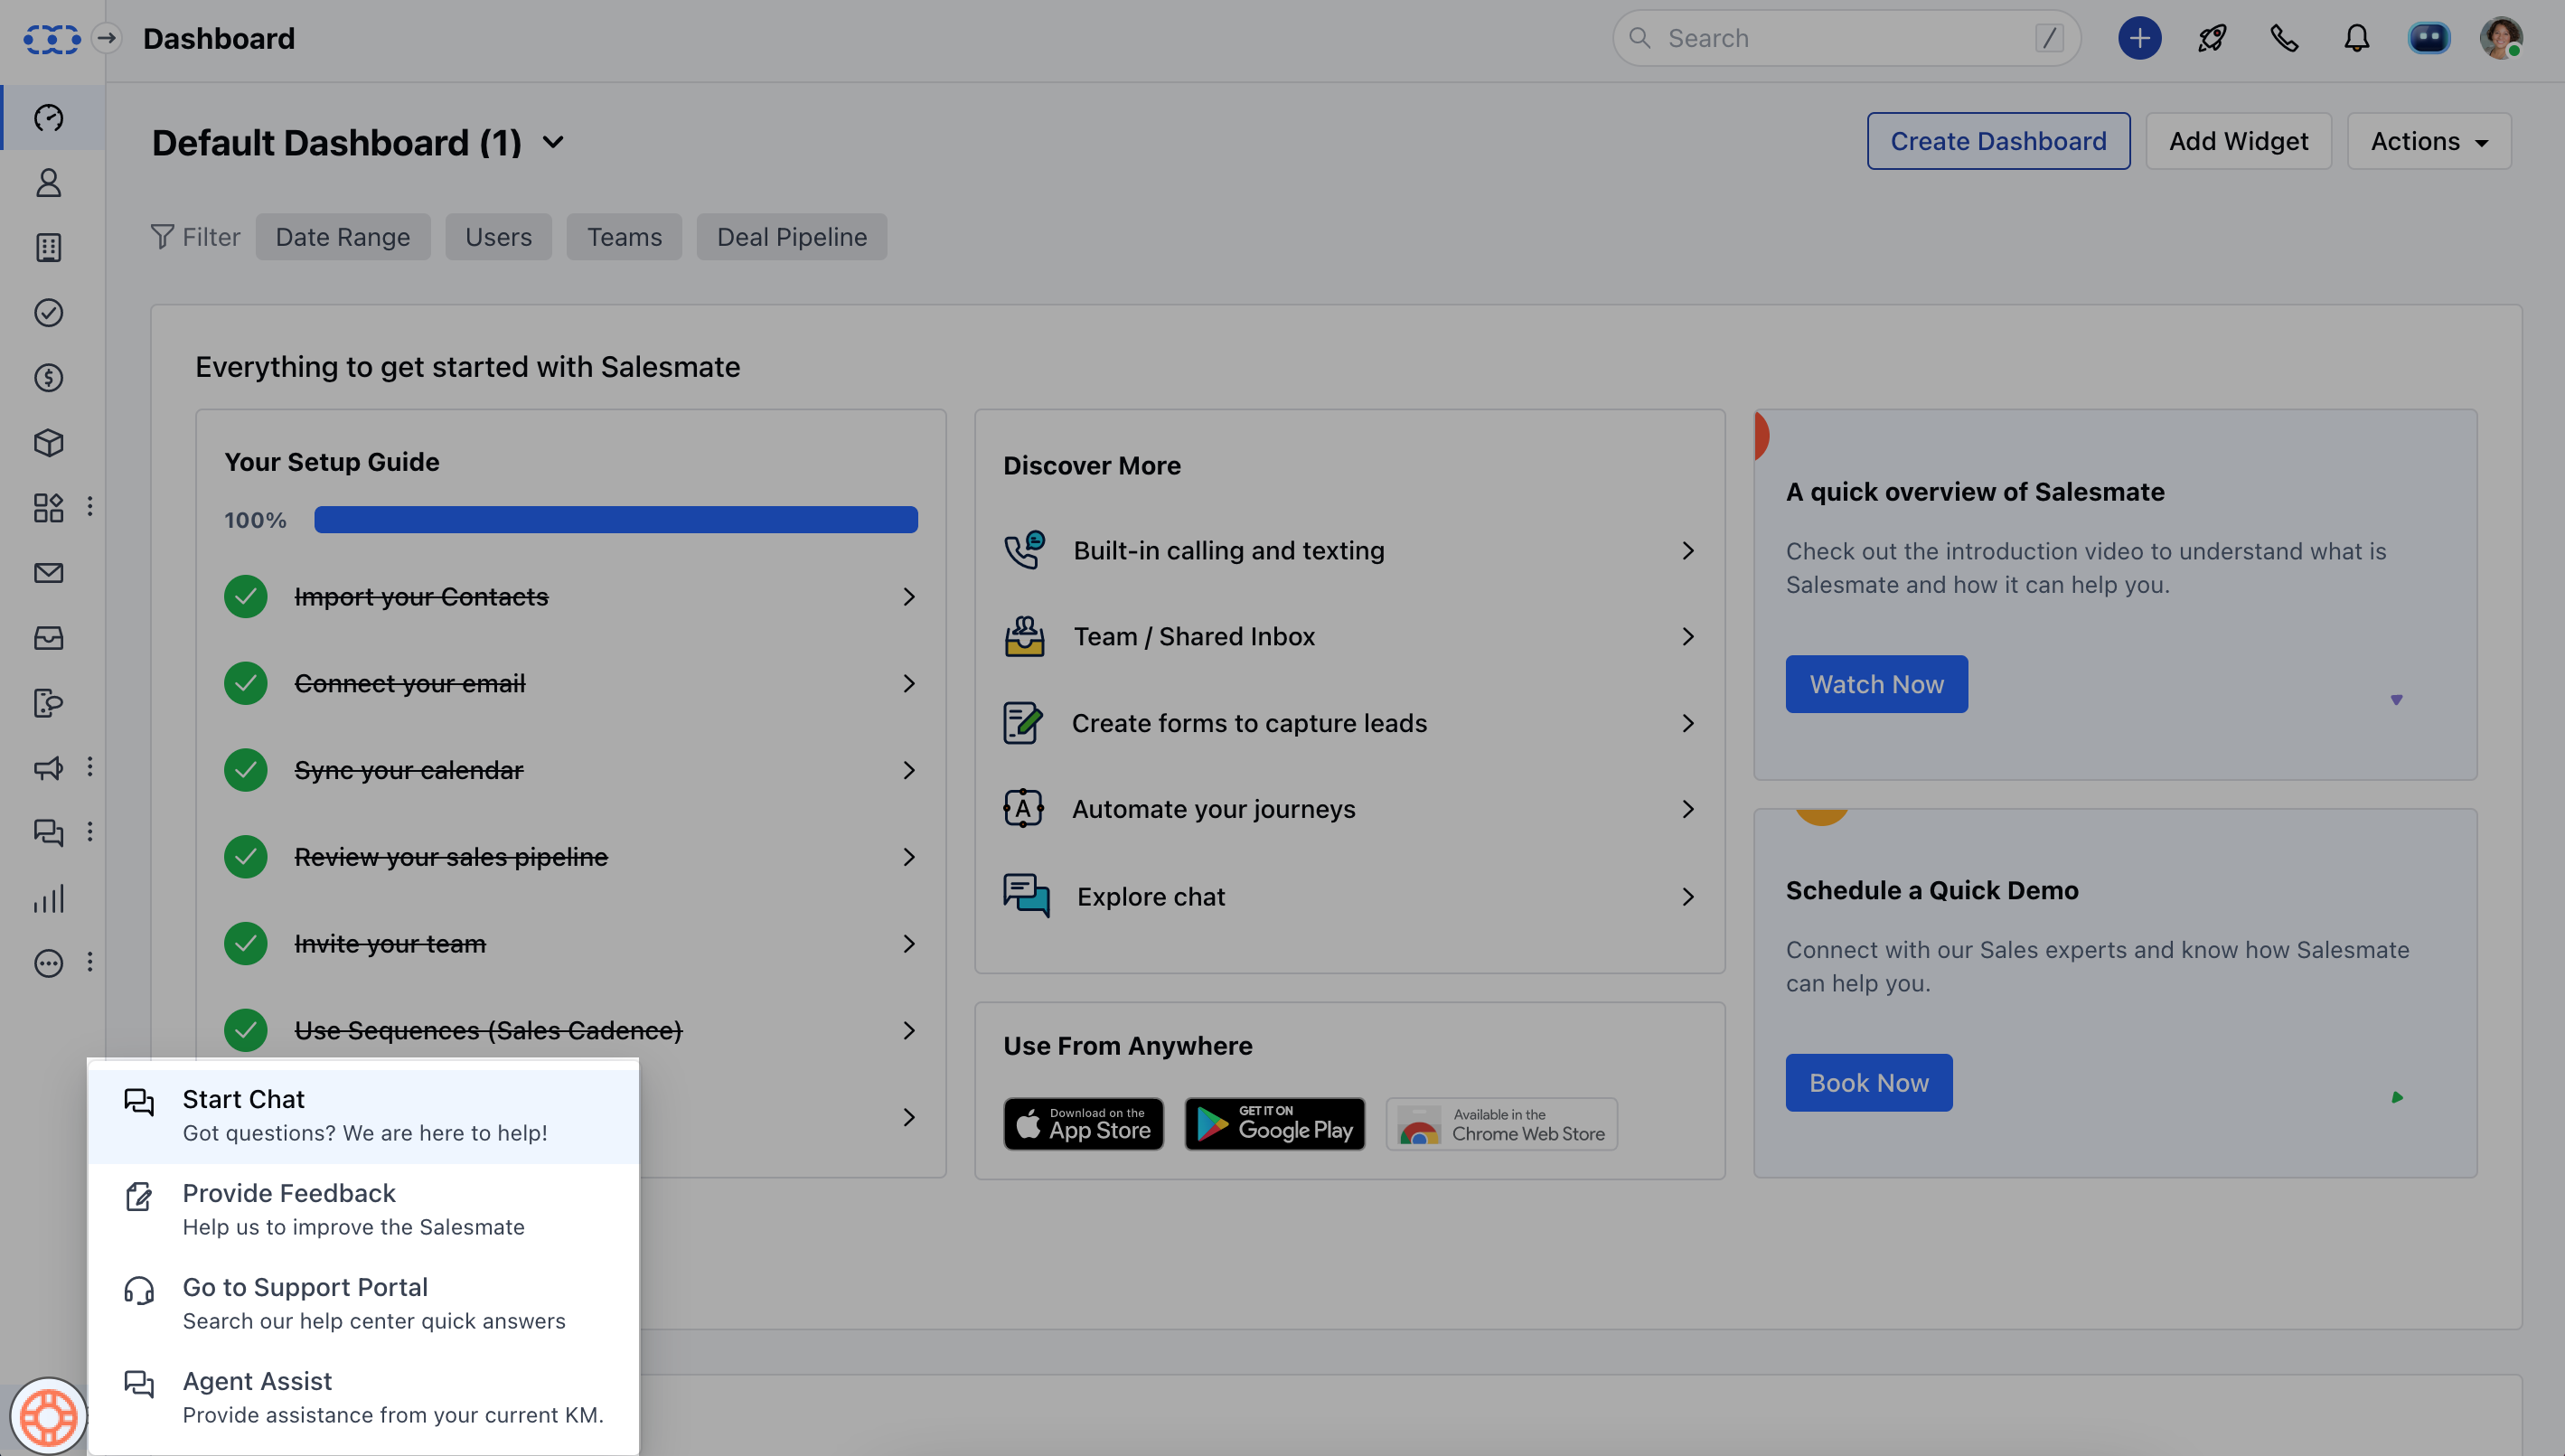Viewport: 2565px width, 1456px height.
Task: Click the phone dialer icon in header
Action: tap(2284, 38)
